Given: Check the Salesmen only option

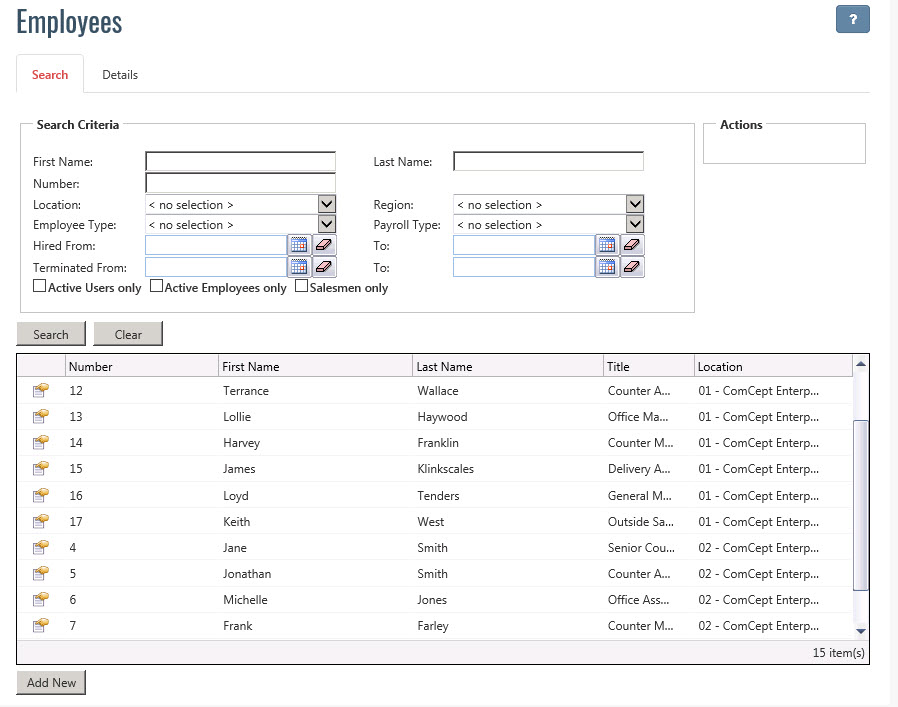Looking at the screenshot, I should pyautogui.click(x=301, y=286).
